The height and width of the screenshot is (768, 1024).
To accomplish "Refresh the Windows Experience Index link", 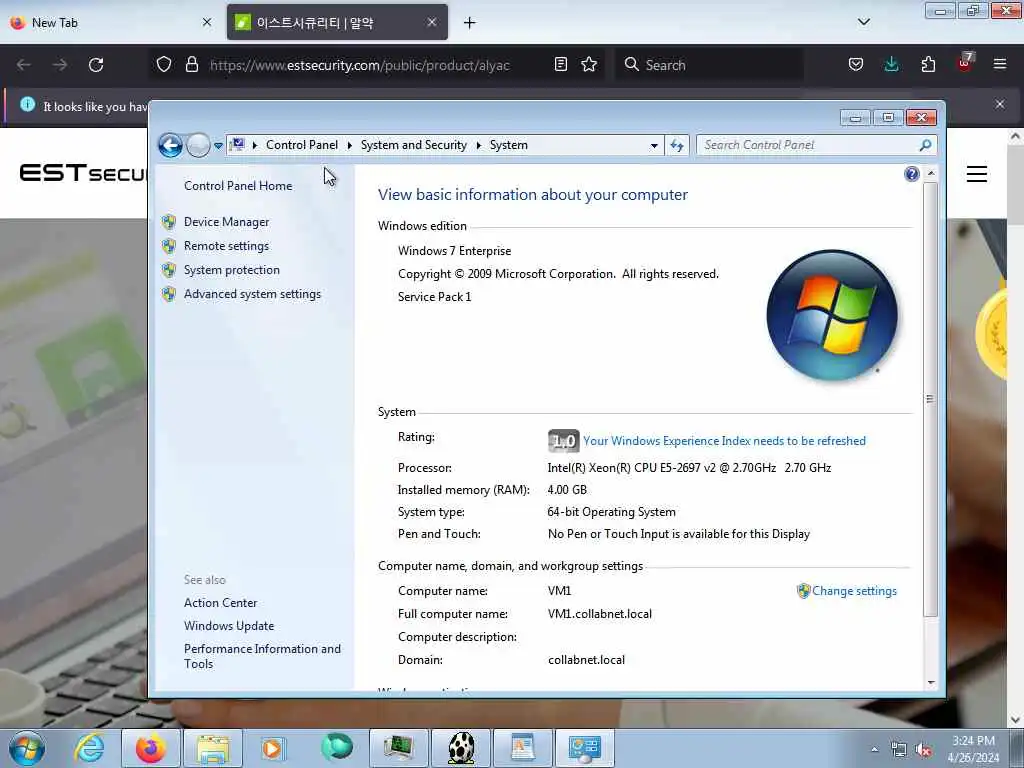I will [724, 441].
